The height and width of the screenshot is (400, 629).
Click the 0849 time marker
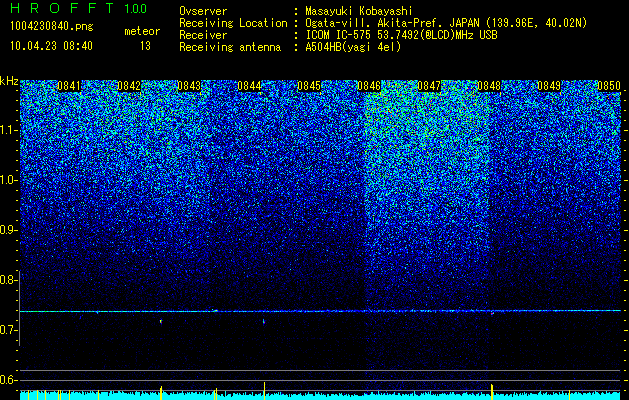point(549,86)
